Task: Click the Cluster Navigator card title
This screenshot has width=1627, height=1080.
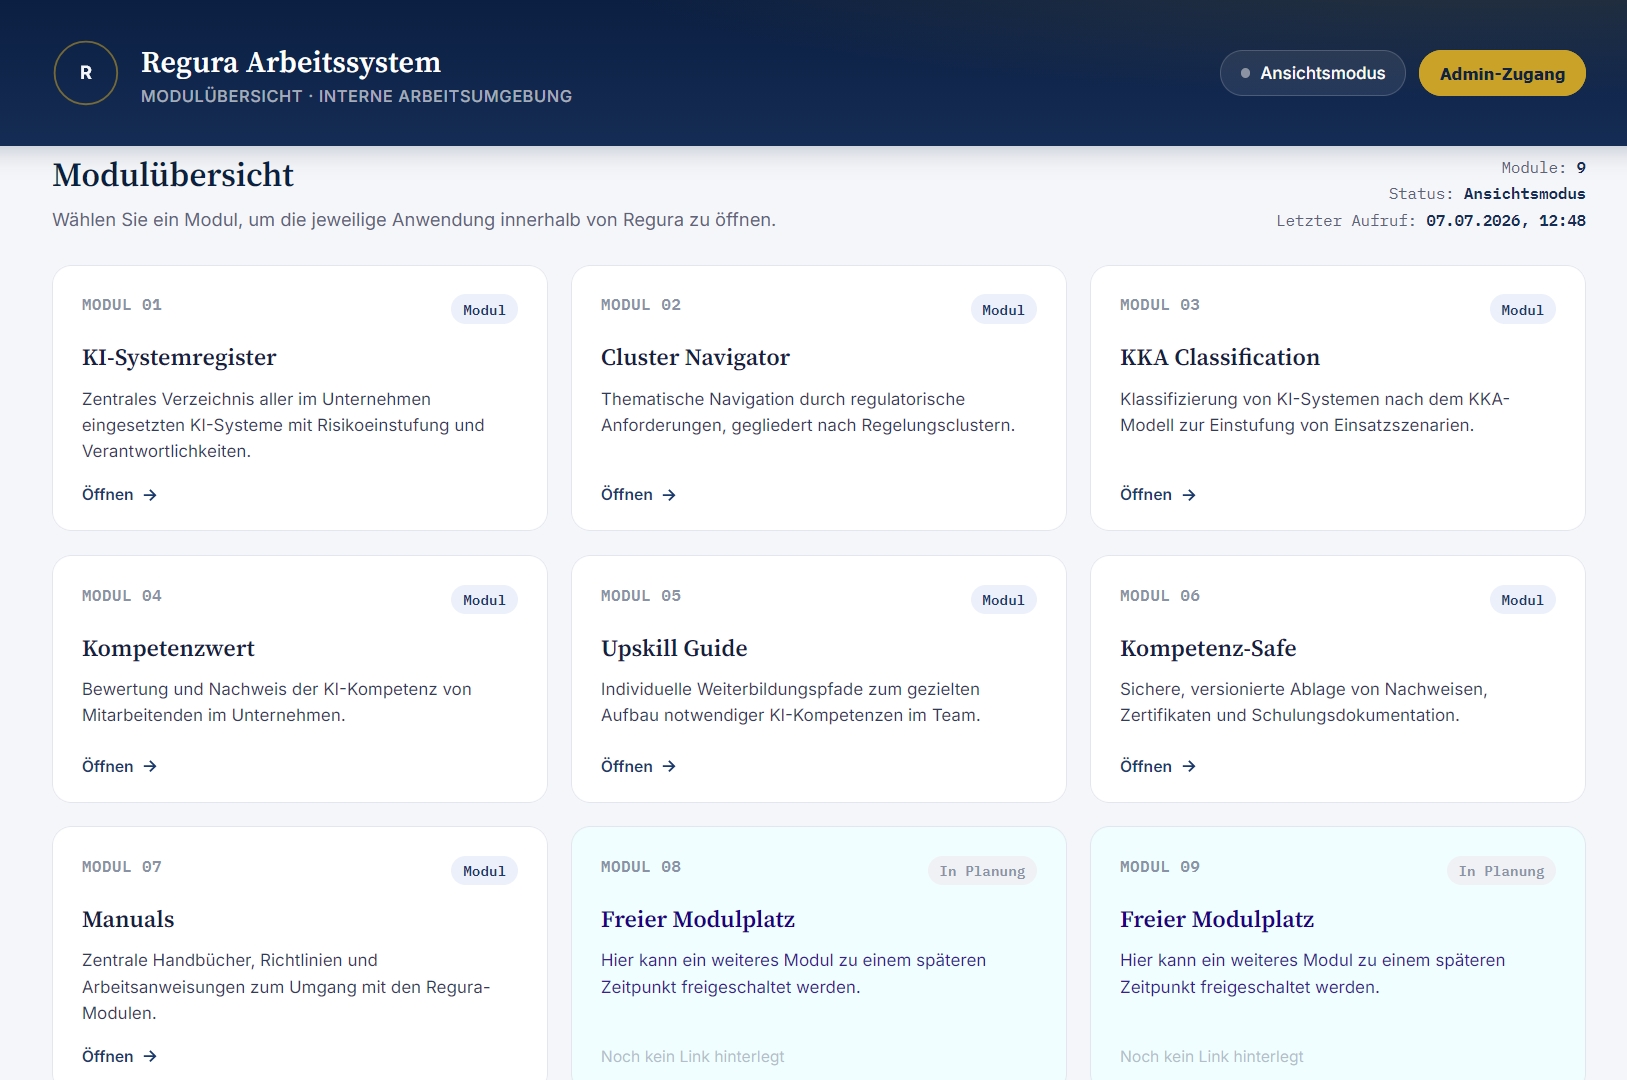Action: click(x=695, y=357)
